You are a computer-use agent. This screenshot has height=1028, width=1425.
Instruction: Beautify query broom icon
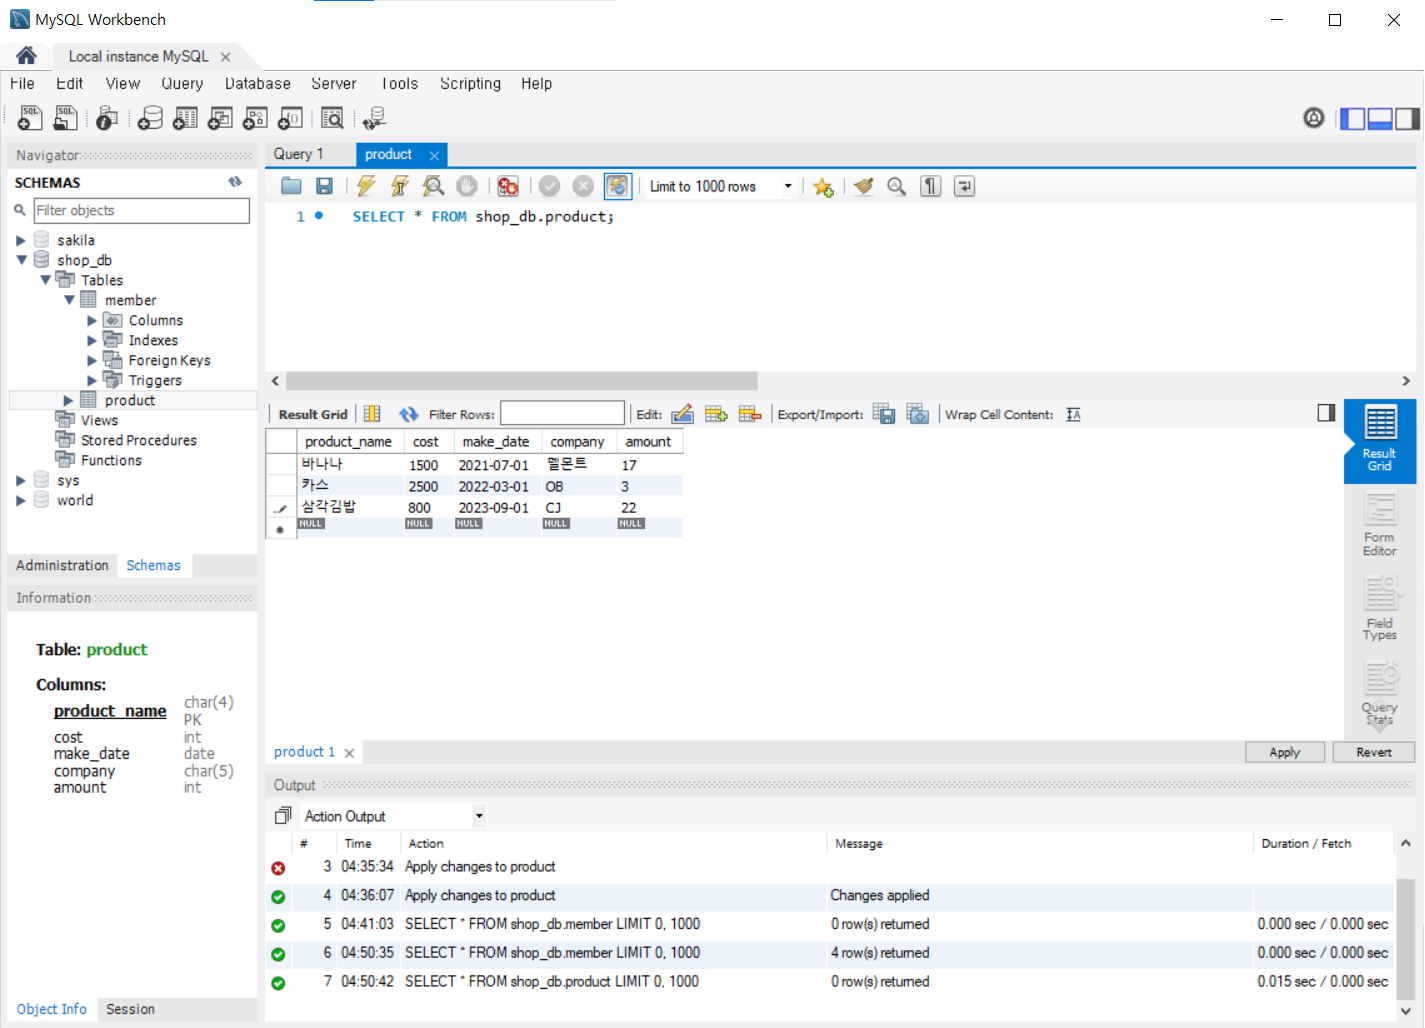pyautogui.click(x=863, y=186)
